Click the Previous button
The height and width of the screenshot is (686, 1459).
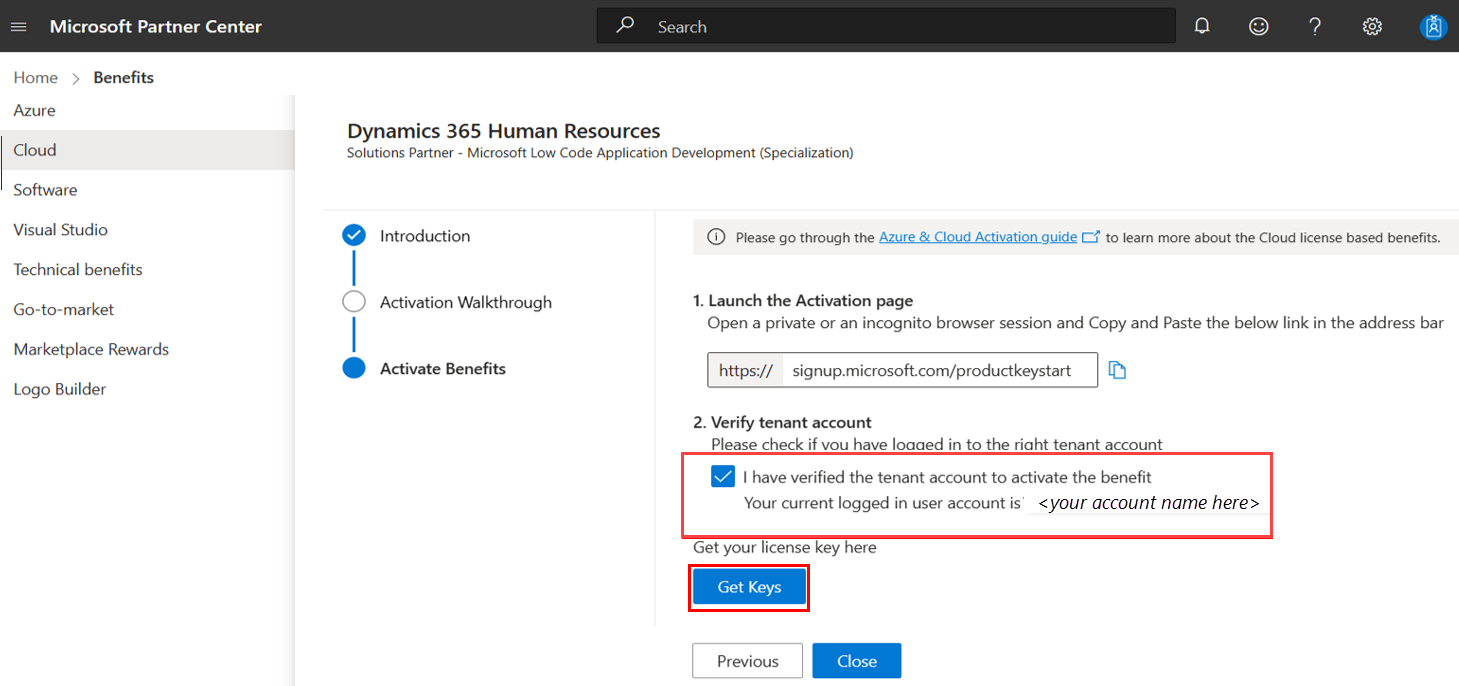747,661
